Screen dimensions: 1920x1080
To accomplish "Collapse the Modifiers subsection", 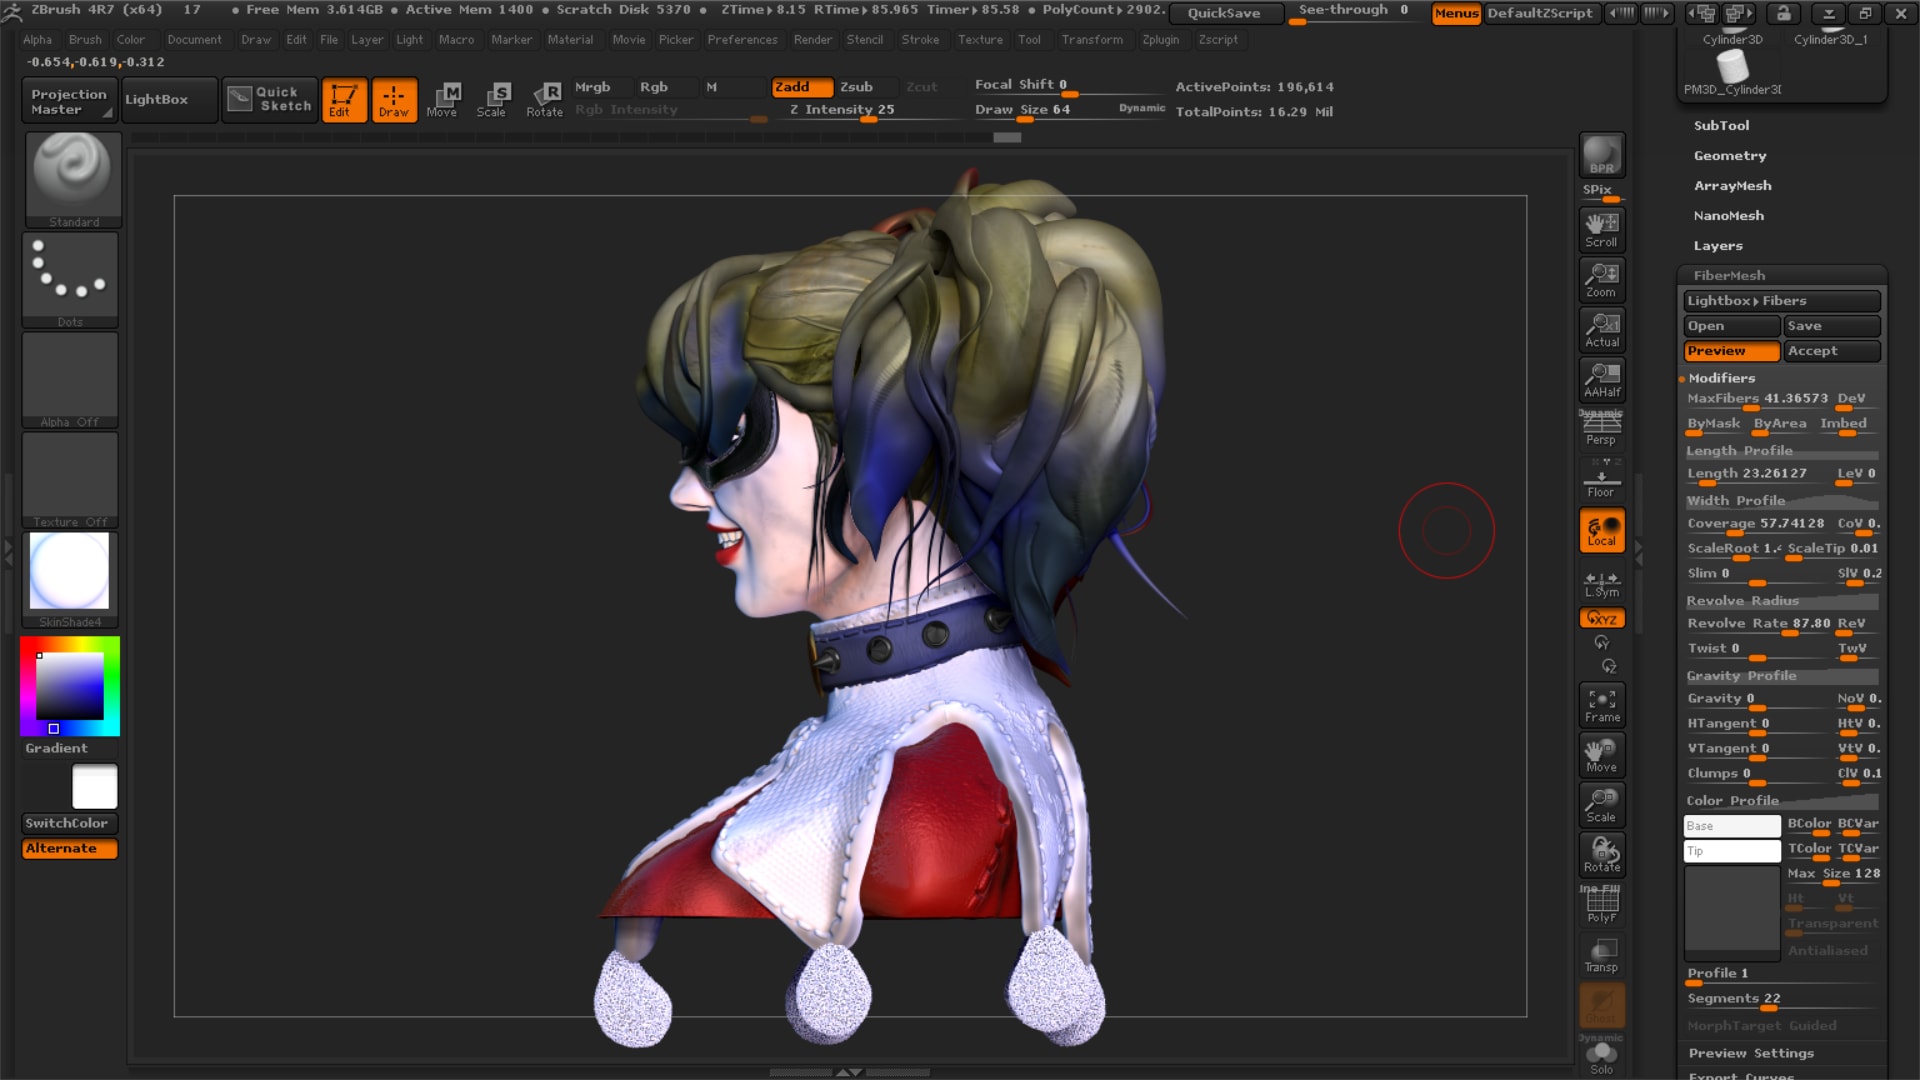I will 1721,378.
